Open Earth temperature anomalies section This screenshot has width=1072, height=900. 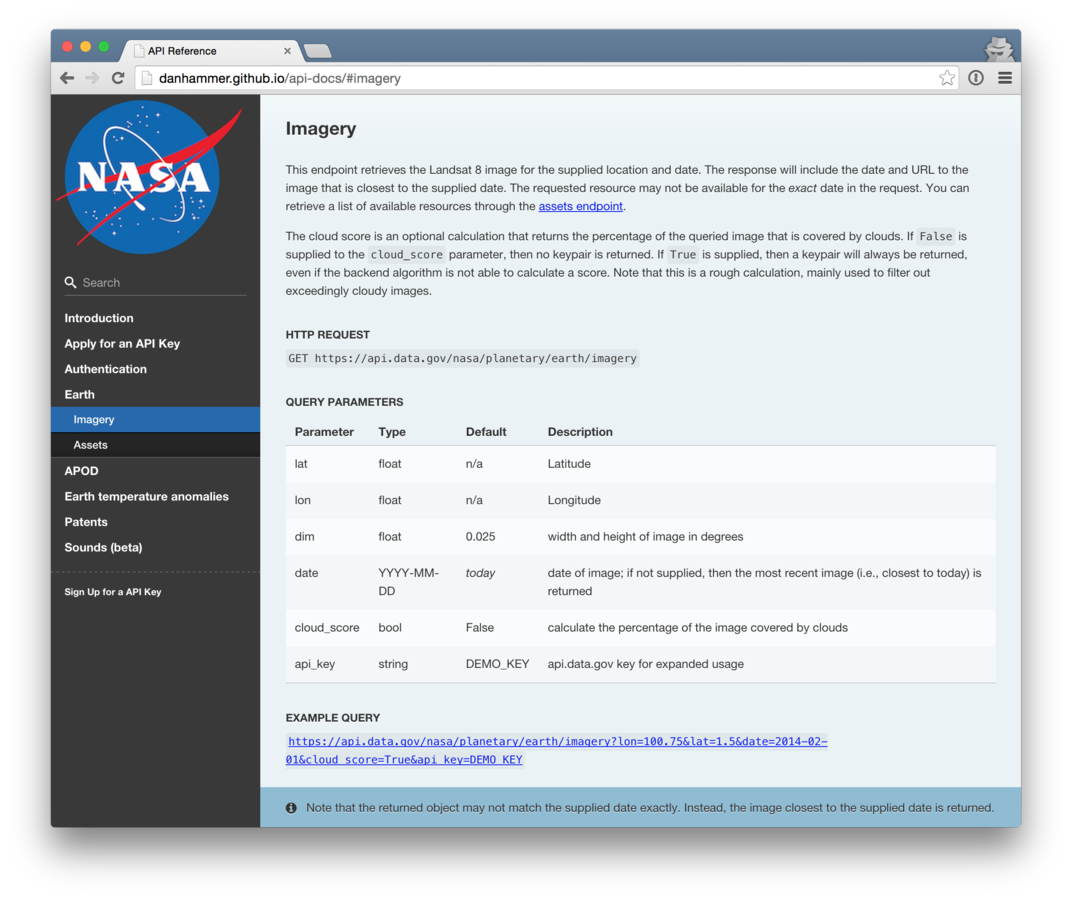point(146,496)
